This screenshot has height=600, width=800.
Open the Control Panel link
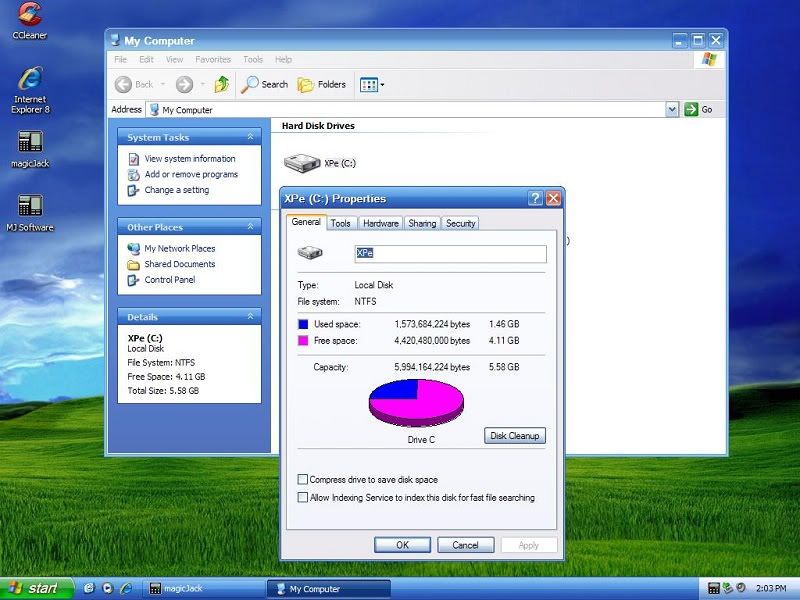(x=169, y=280)
